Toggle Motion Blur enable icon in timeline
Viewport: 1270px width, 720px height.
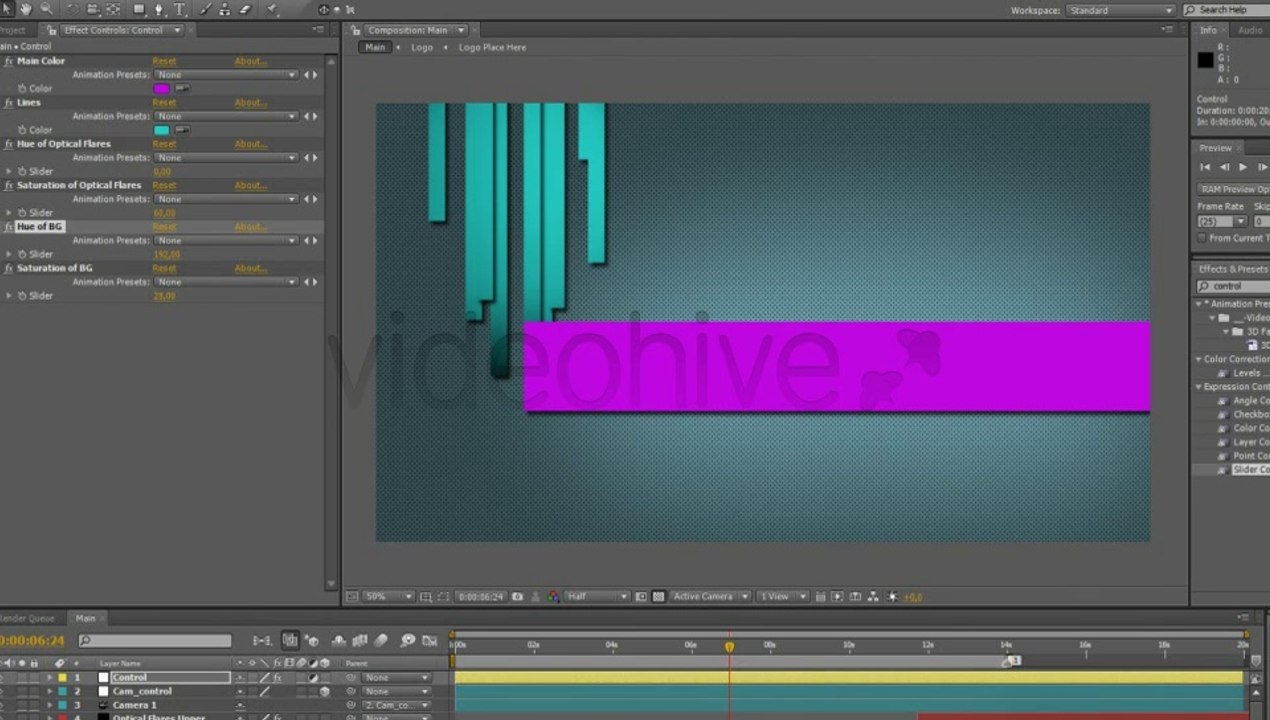click(381, 640)
